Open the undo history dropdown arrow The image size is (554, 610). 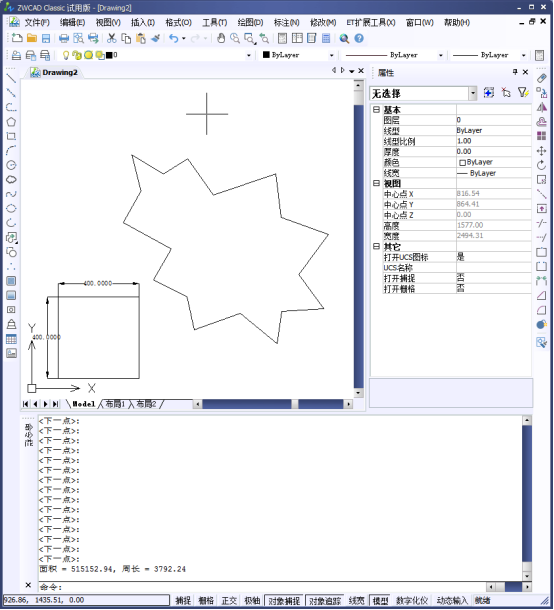tap(184, 38)
